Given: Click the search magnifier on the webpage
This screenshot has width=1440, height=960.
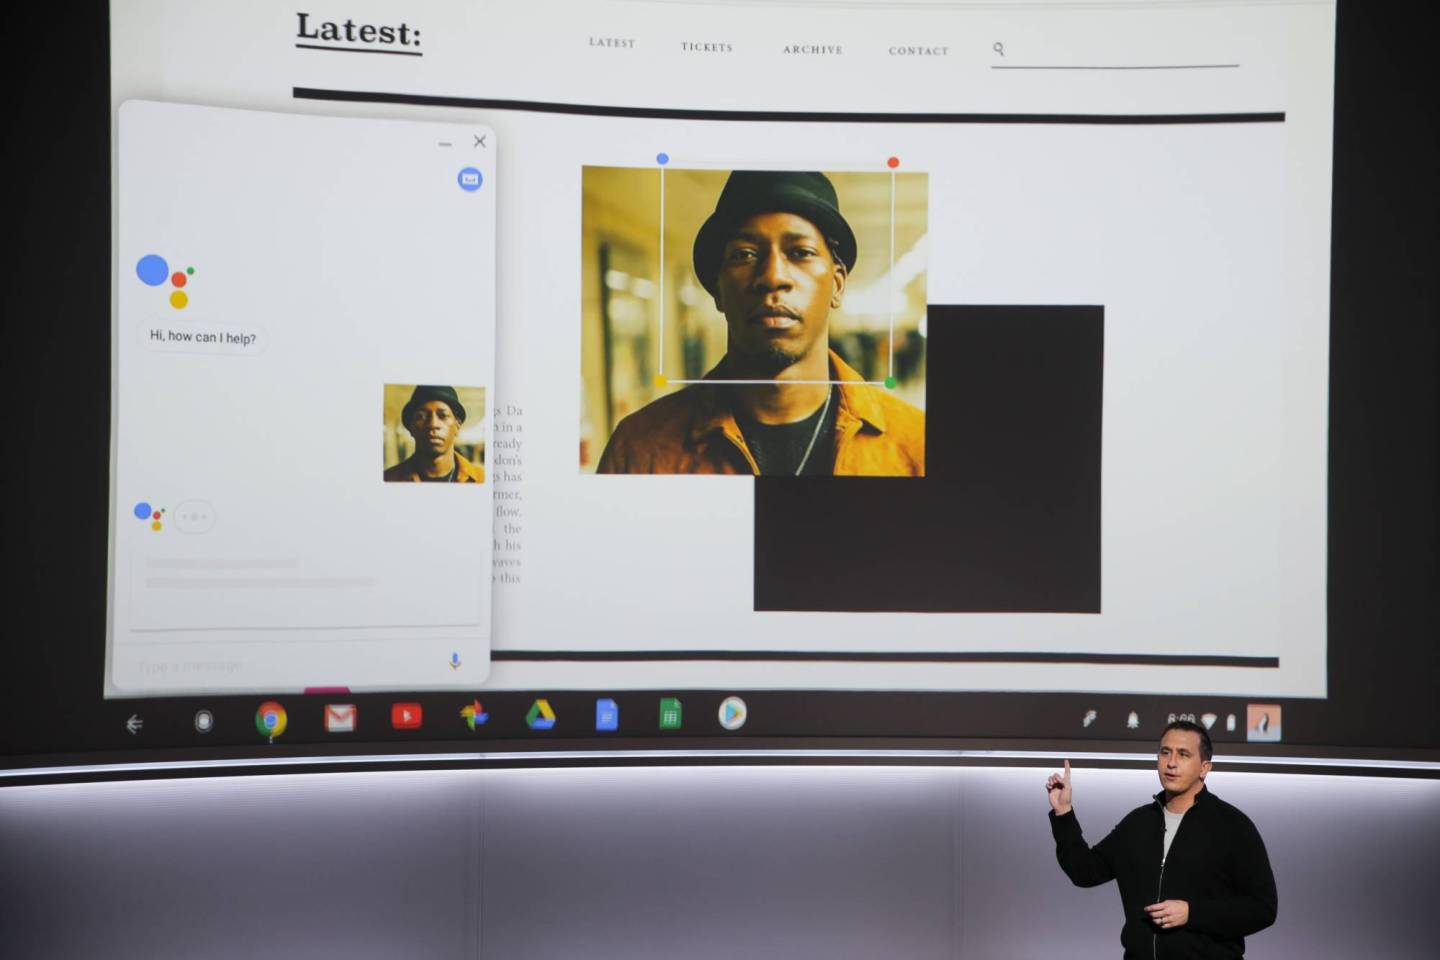Looking at the screenshot, I should tap(999, 48).
